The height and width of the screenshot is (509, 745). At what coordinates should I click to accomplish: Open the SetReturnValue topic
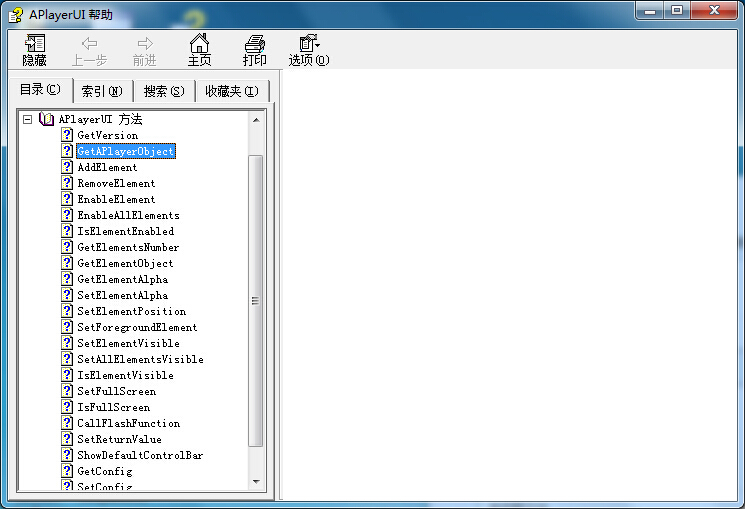pos(120,439)
